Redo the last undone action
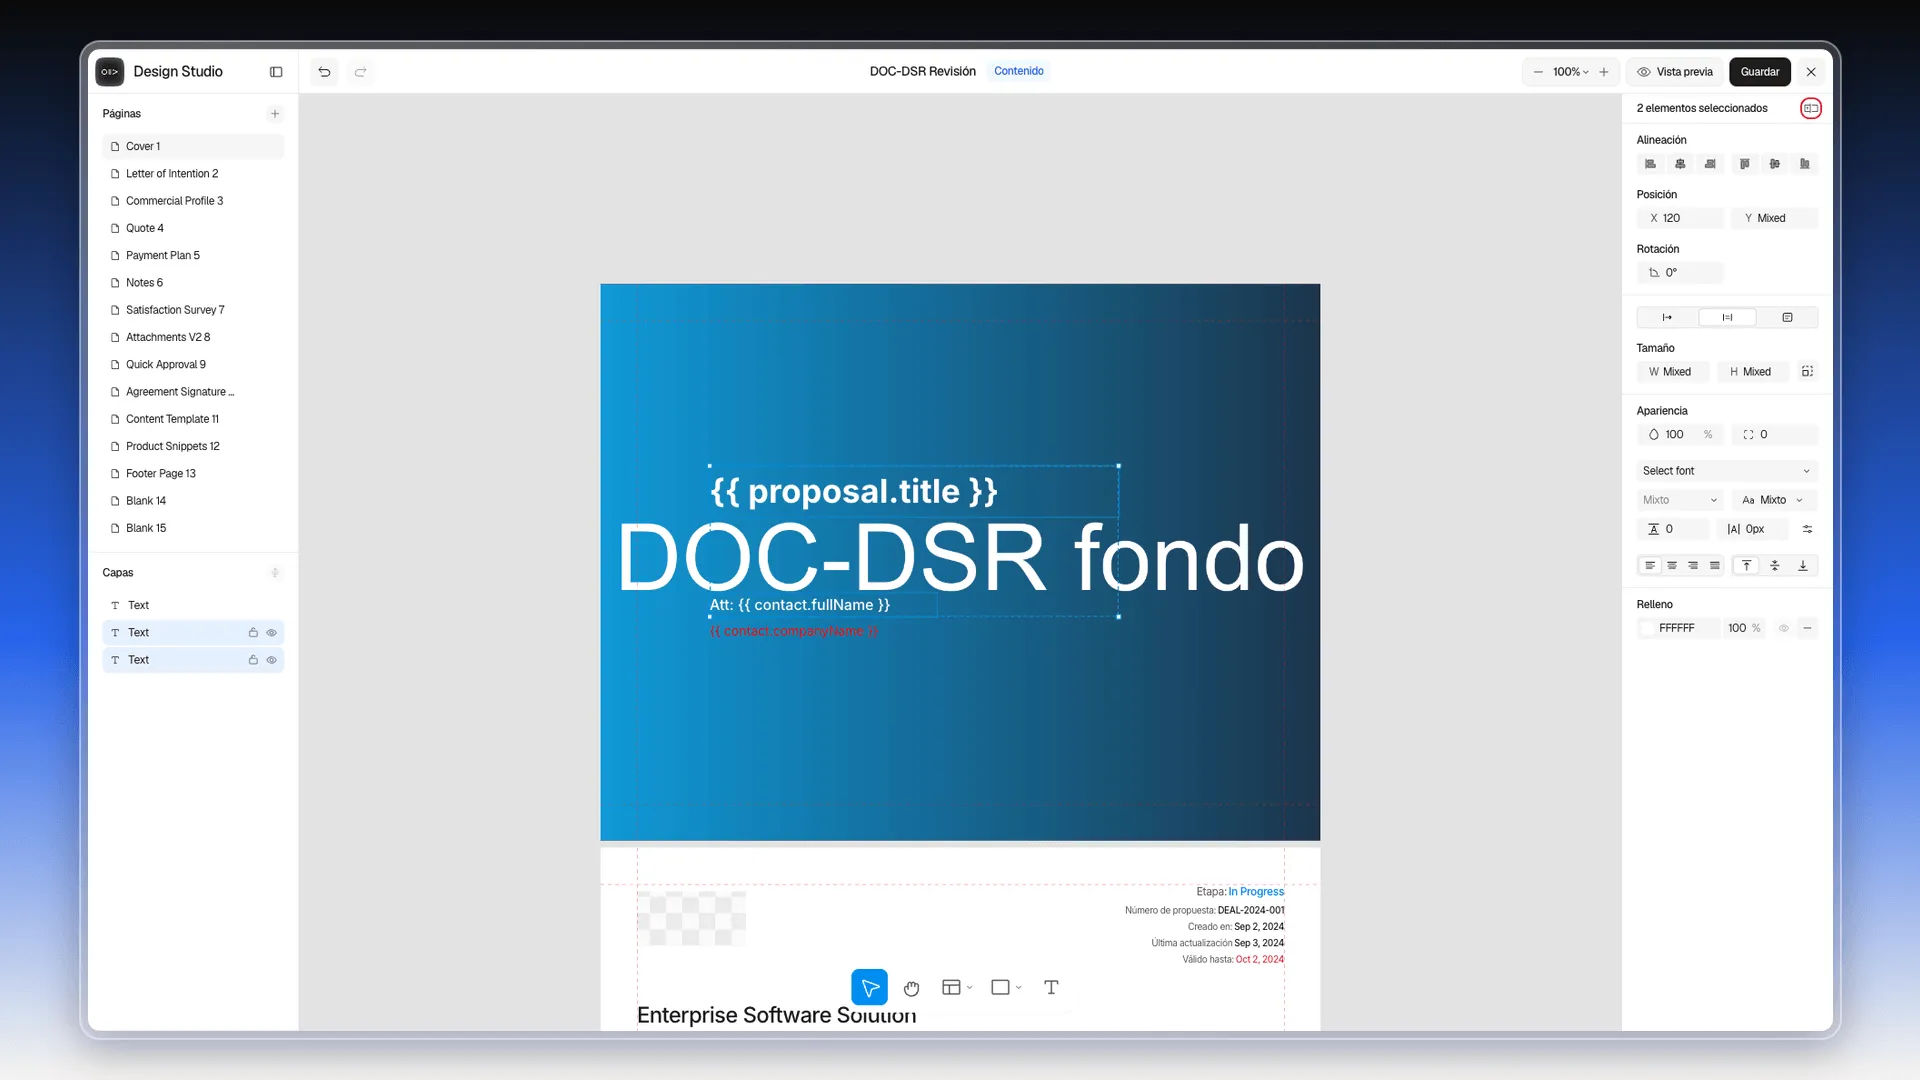This screenshot has height=1080, width=1920. (360, 72)
